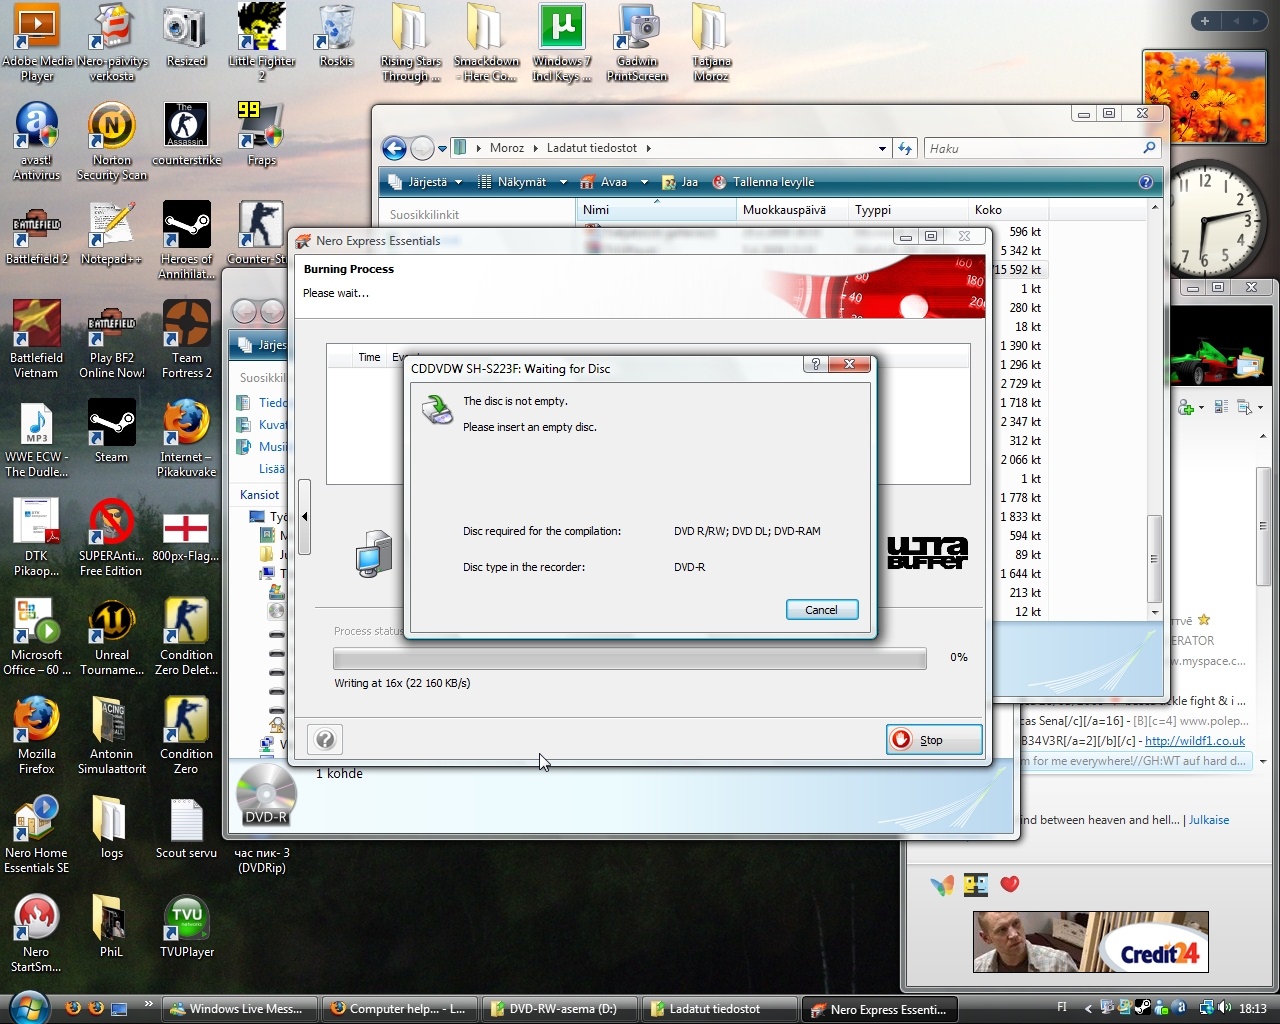Show hidden system tray icons
Viewport: 1280px width, 1024px height.
(1088, 1008)
